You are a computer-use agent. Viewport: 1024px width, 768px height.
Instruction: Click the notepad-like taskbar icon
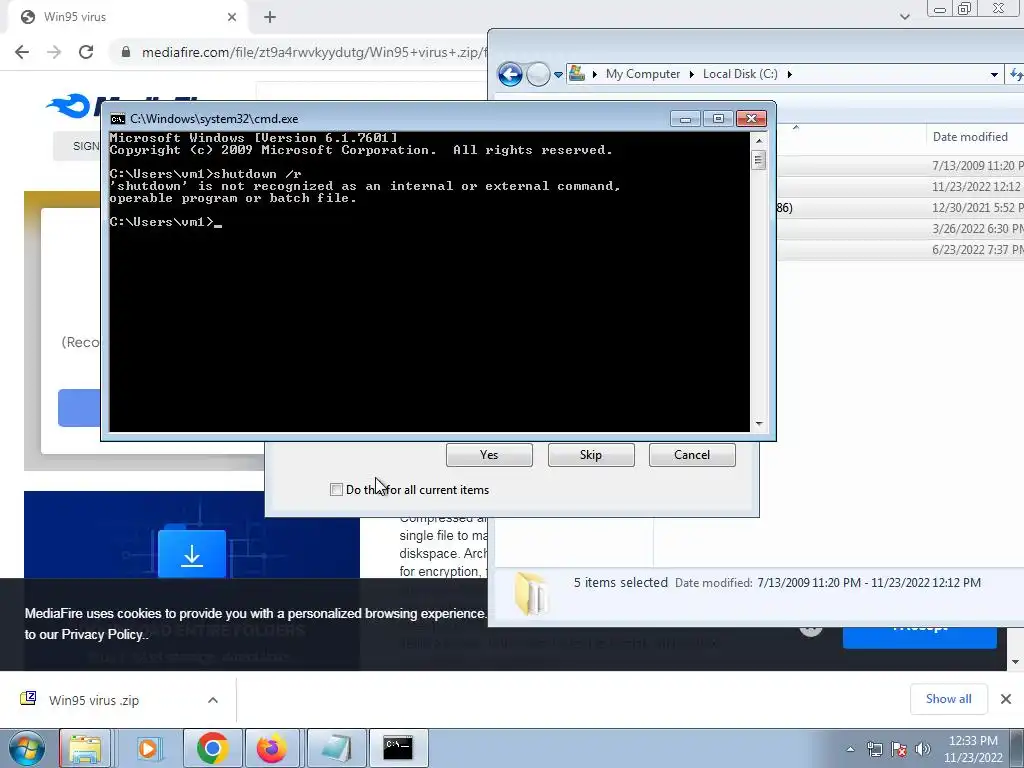336,748
